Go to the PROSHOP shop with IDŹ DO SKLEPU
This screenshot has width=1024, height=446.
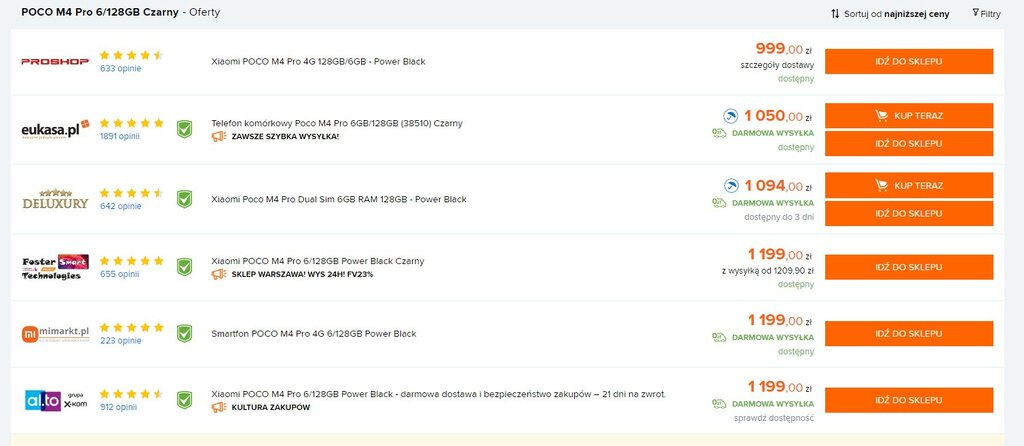tap(908, 61)
